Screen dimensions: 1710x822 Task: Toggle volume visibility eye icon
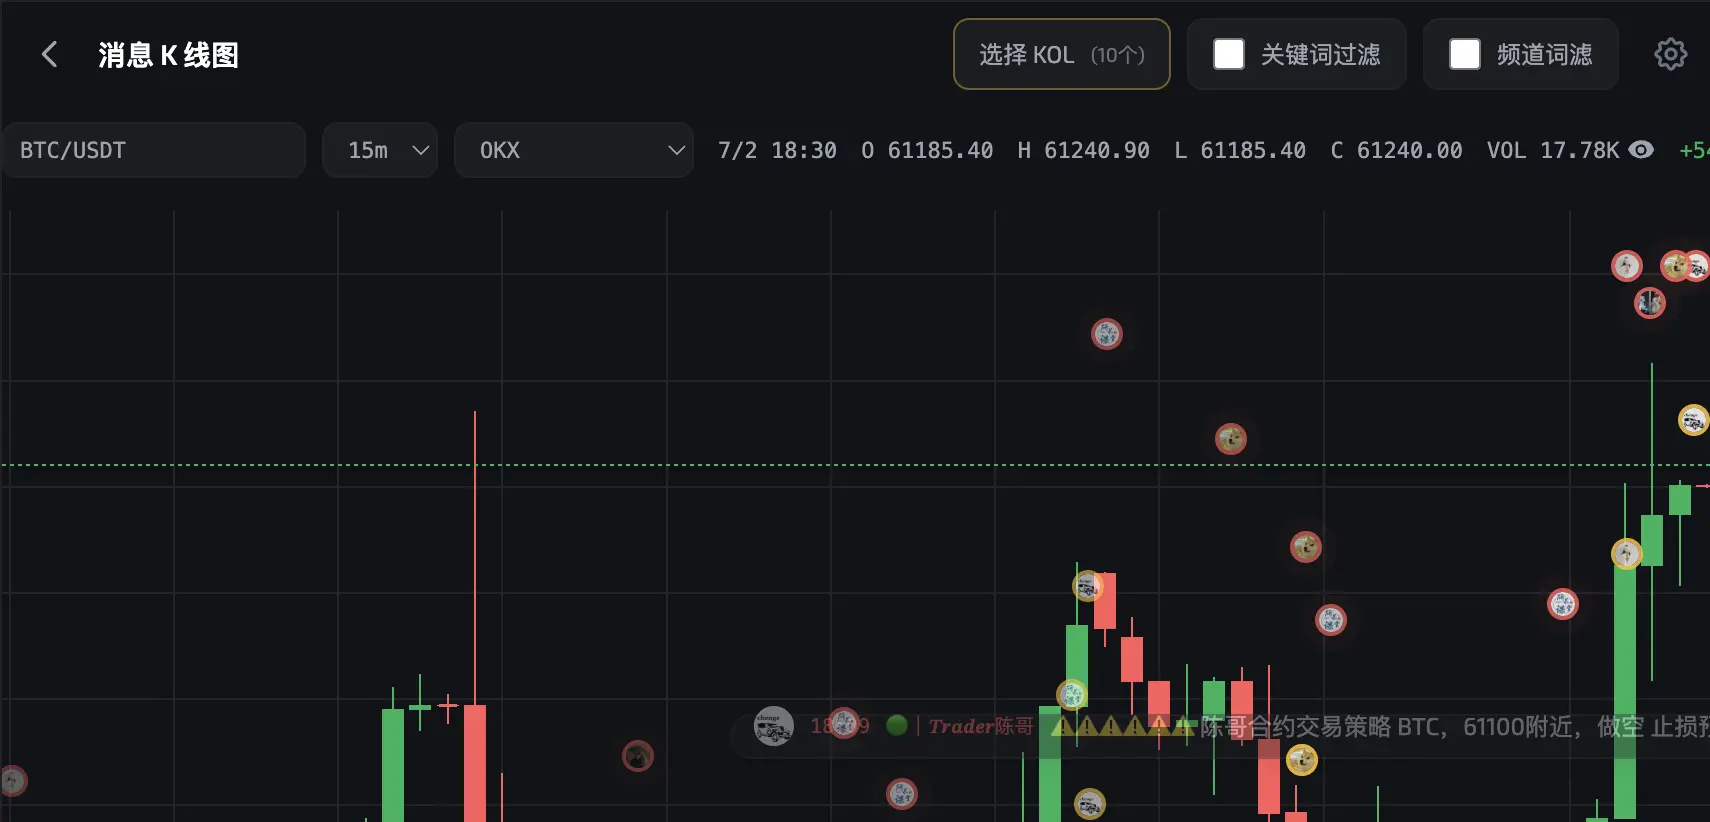click(x=1641, y=150)
